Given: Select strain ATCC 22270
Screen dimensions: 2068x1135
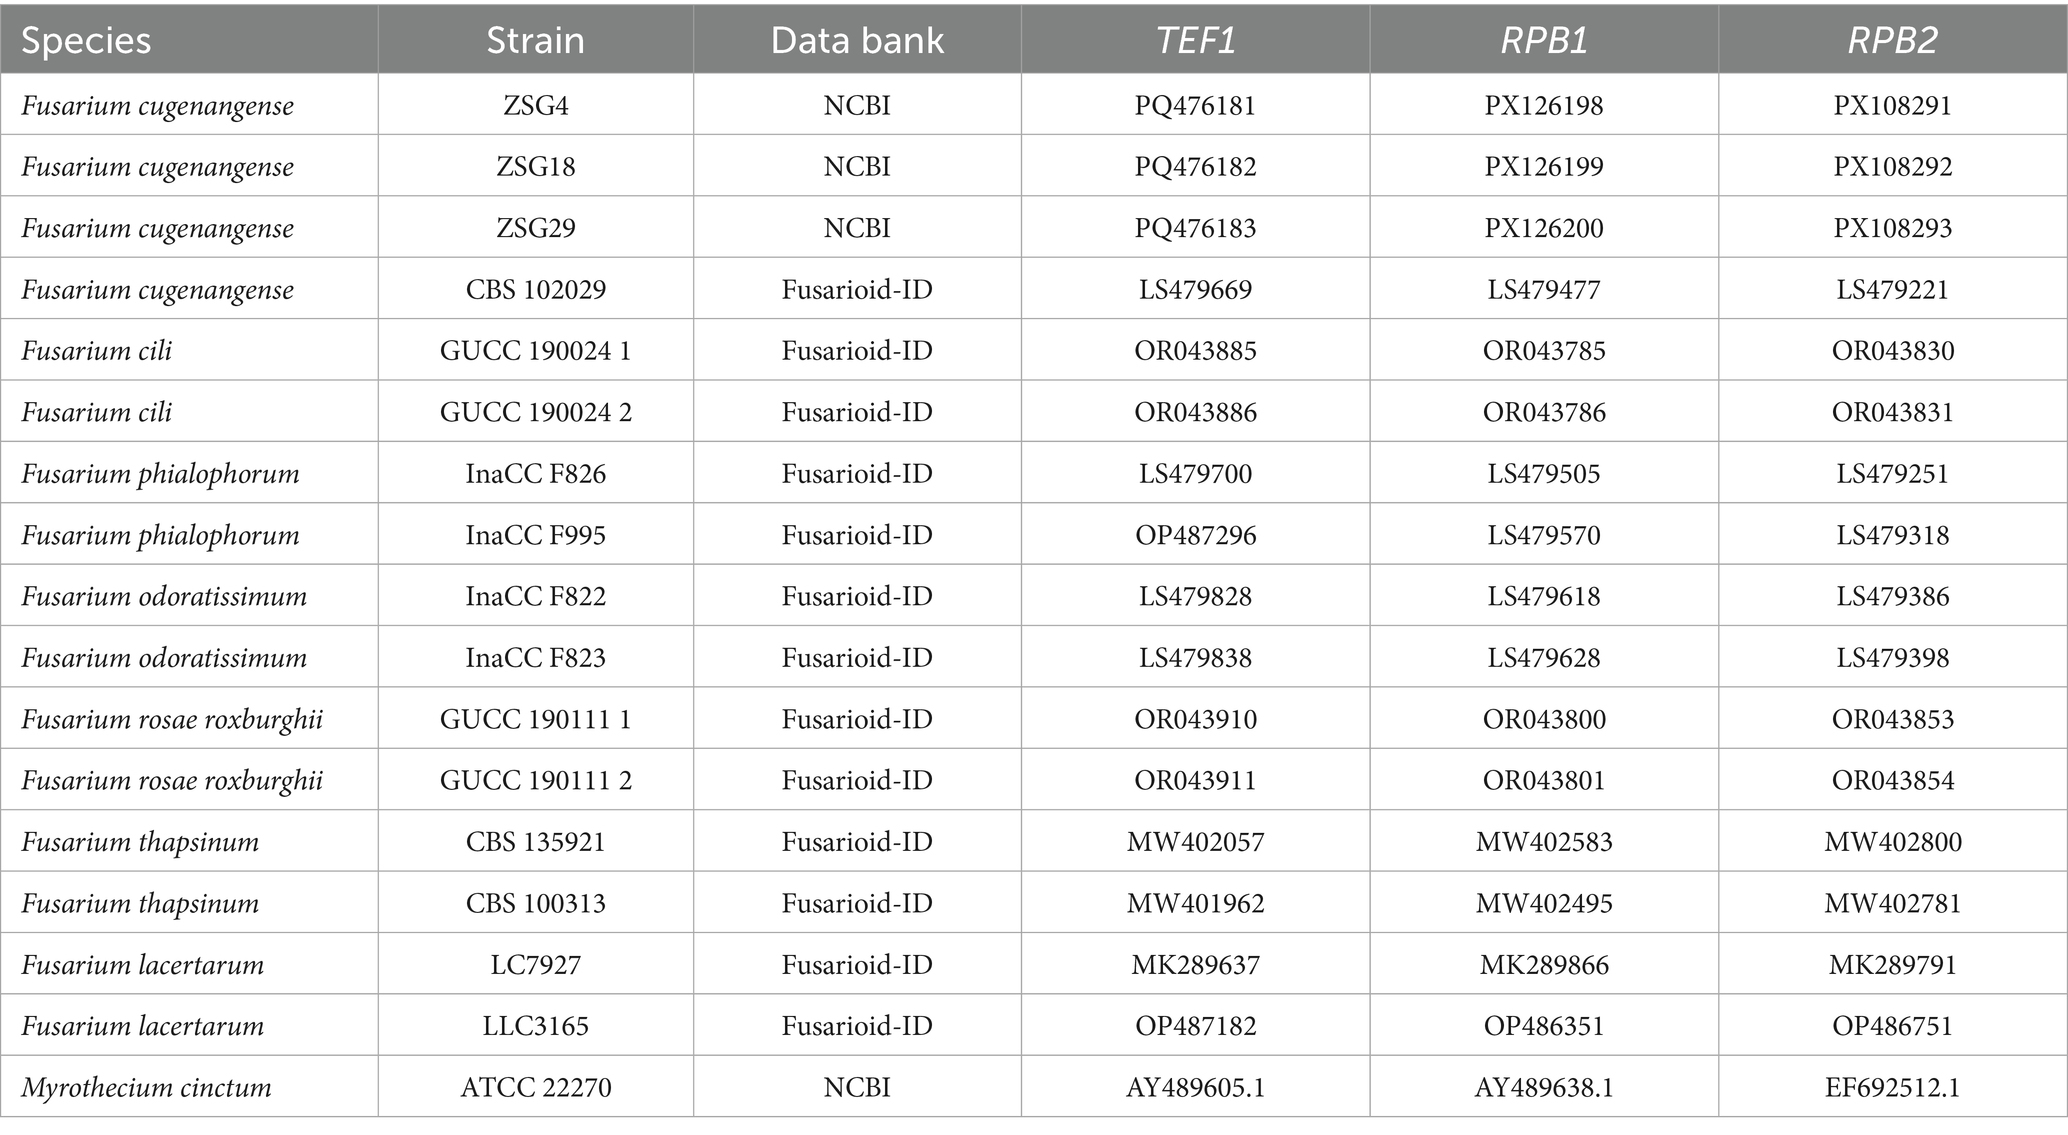Looking at the screenshot, I should click(x=536, y=1087).
